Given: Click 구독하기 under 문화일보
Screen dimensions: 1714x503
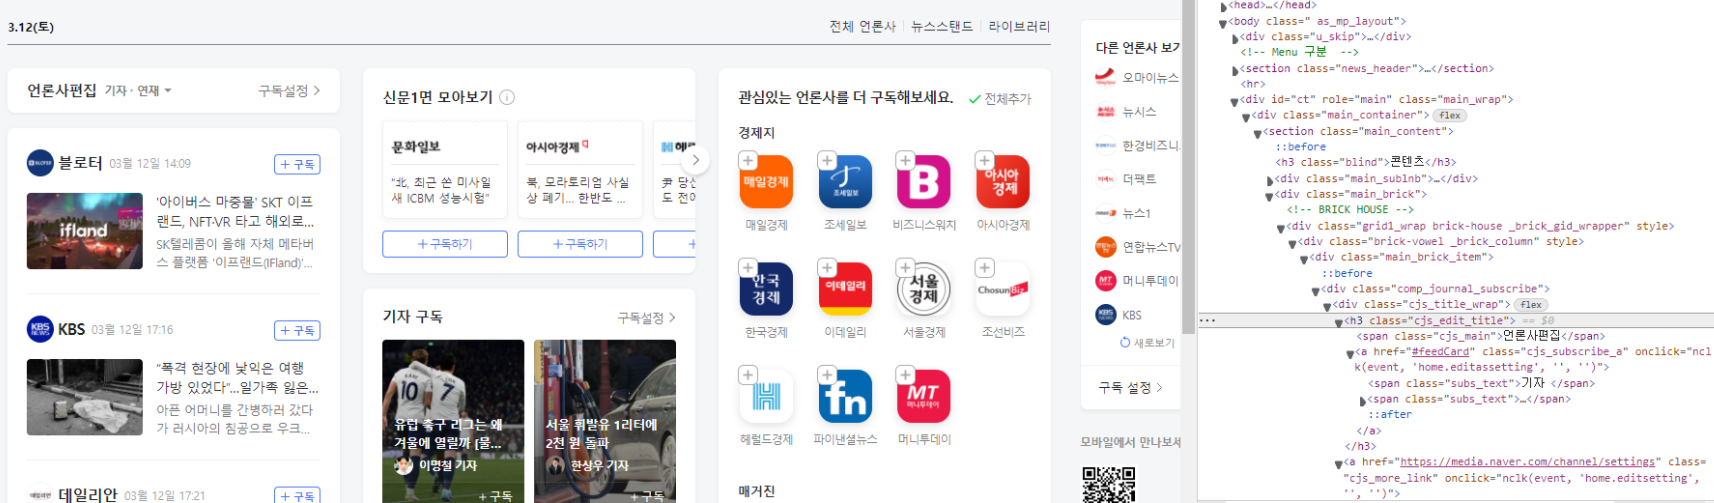Looking at the screenshot, I should tap(445, 244).
